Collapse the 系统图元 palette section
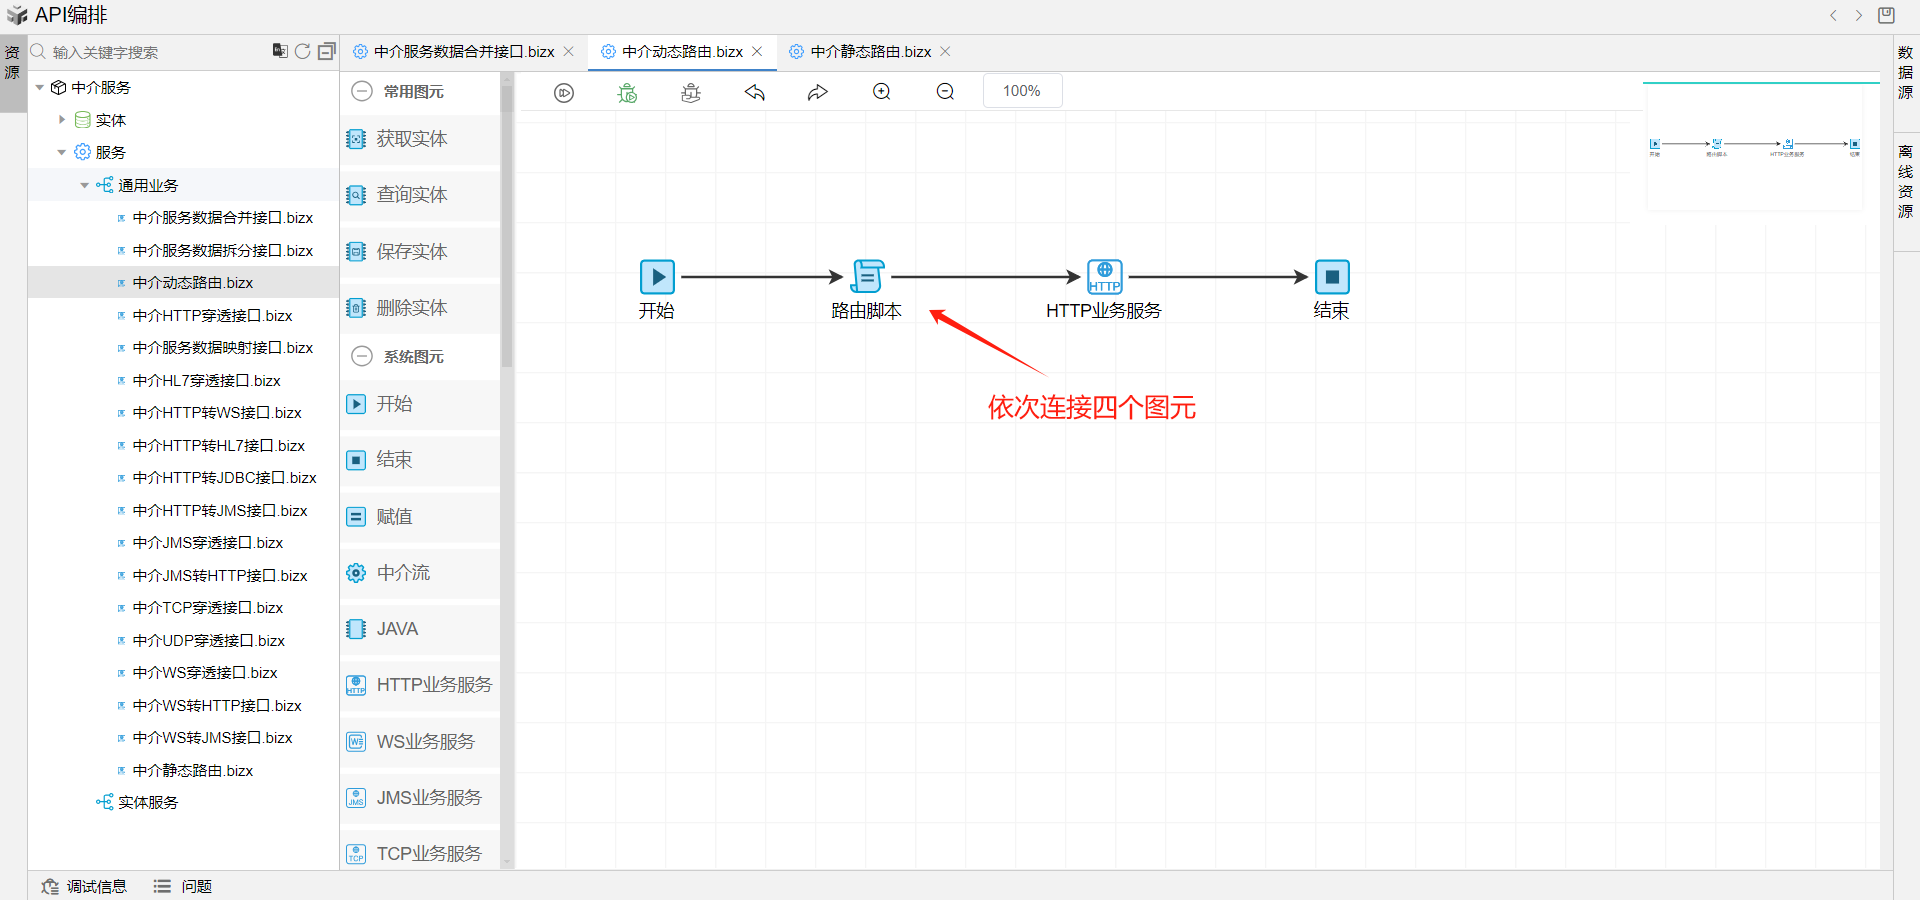This screenshot has height=900, width=1920. 362,356
